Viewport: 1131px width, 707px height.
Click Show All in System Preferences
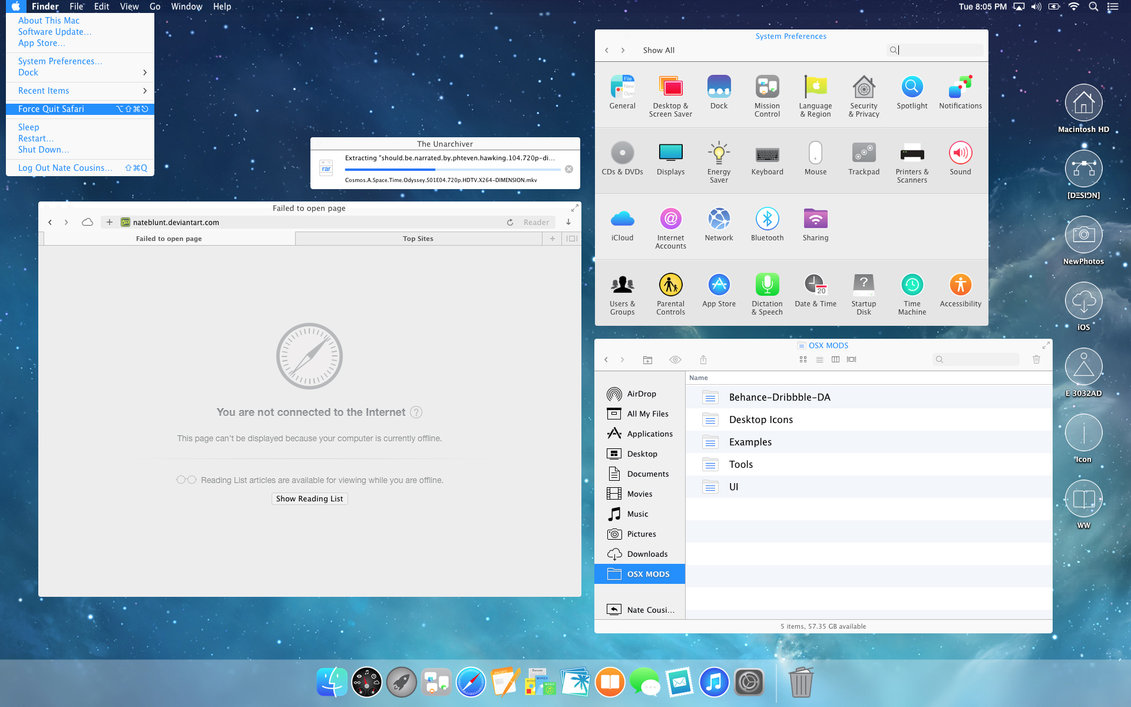pos(658,50)
